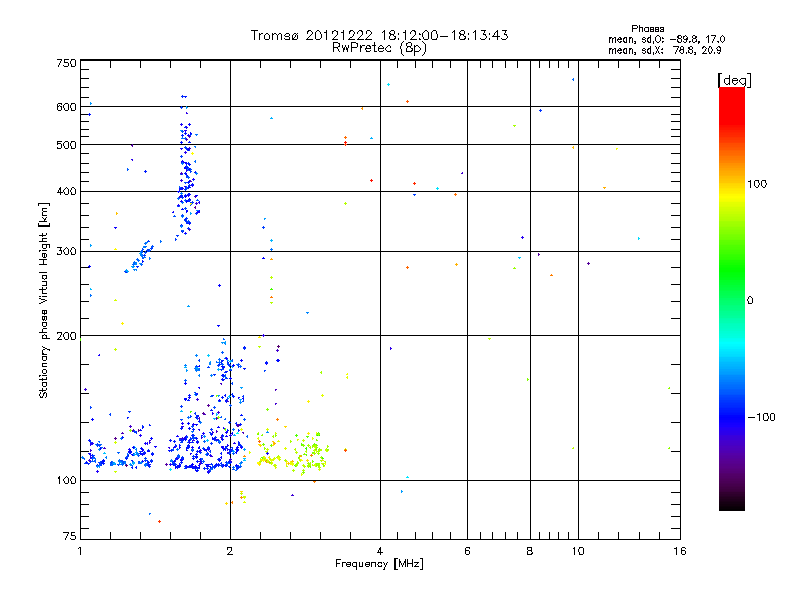800x600 pixels.
Task: Click the 'Phases' statistics header
Action: coord(647,29)
